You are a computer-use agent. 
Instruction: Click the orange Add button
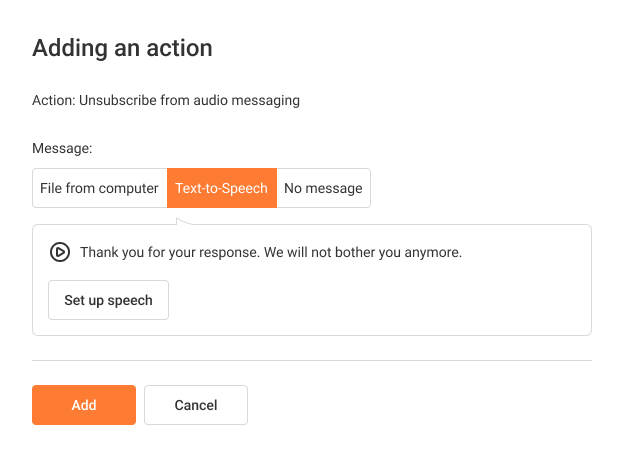[x=84, y=405]
